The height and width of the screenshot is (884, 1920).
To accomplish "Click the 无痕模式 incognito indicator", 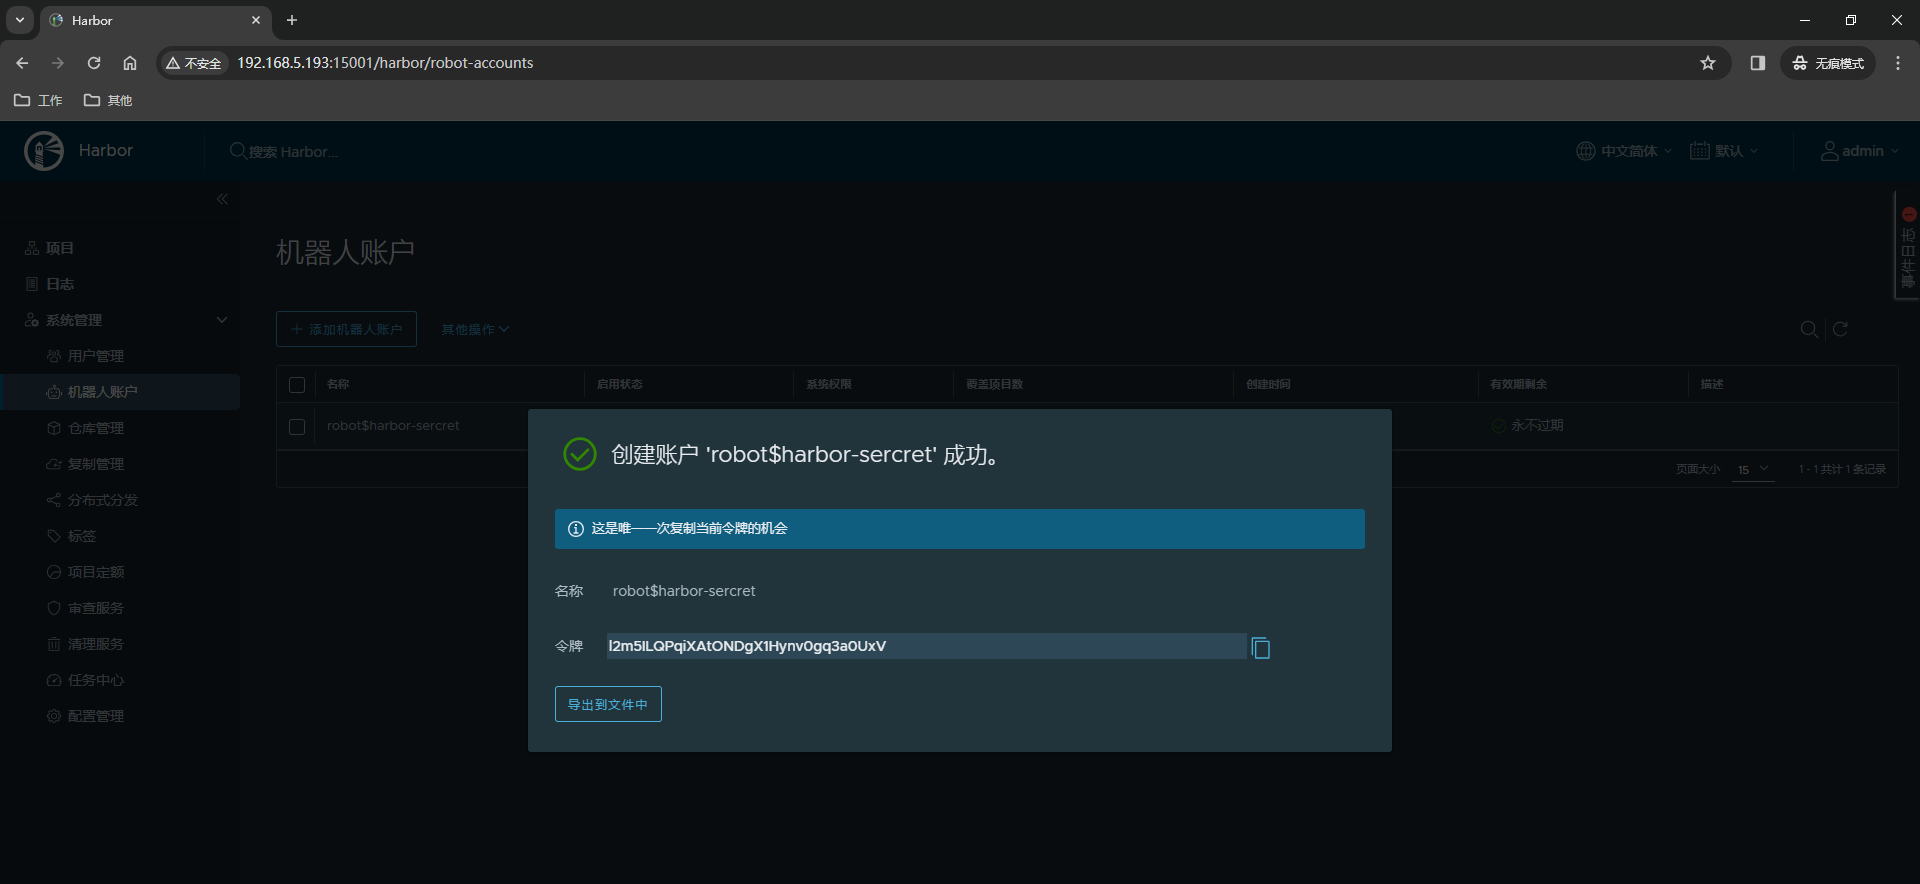I will (1828, 63).
